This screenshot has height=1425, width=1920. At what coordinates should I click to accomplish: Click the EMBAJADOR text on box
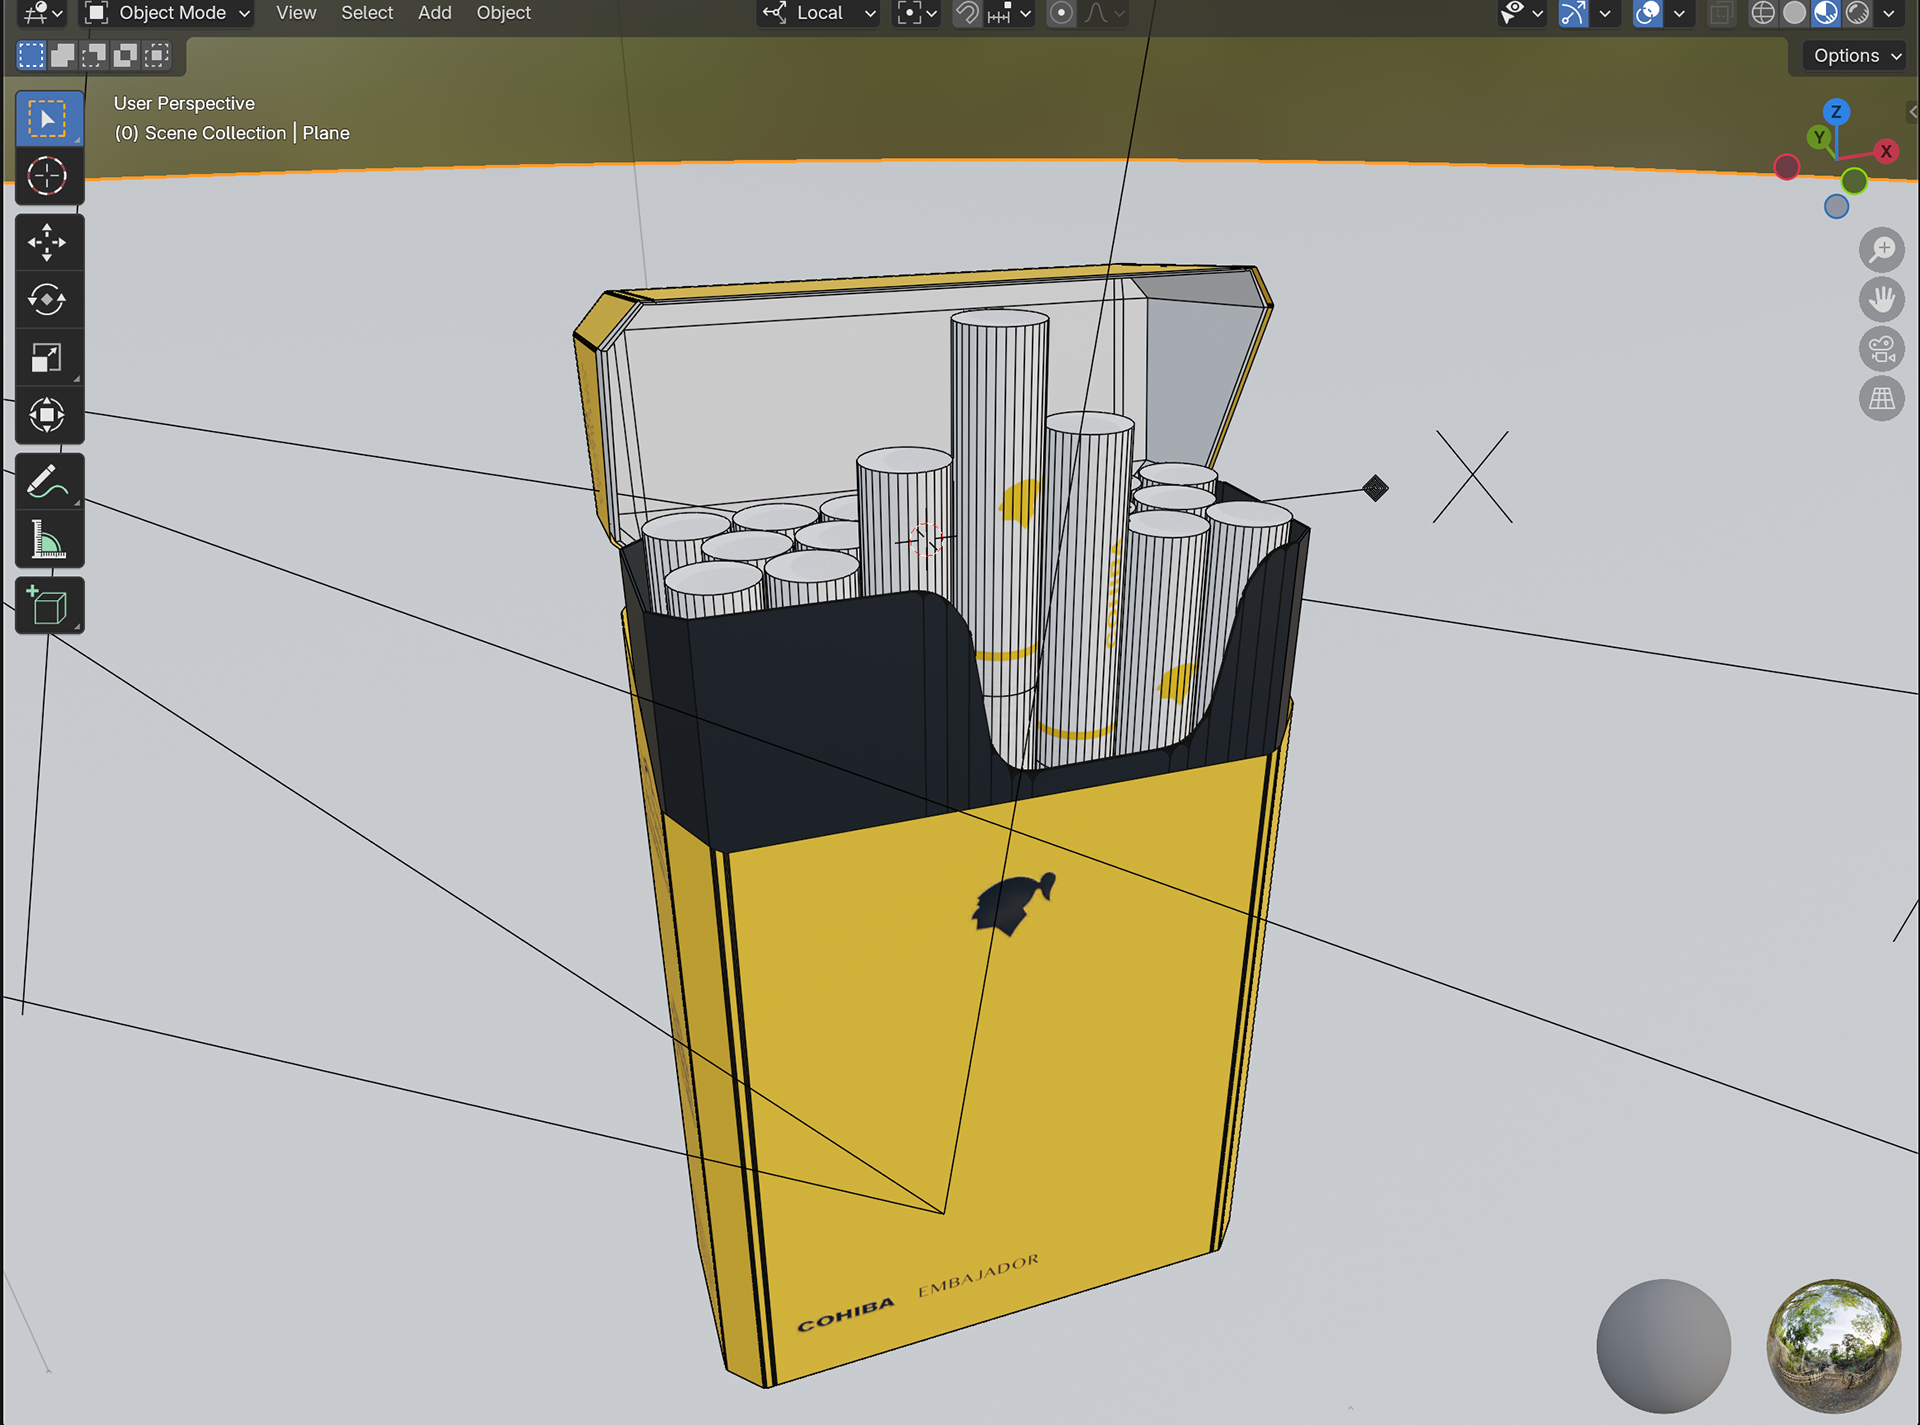[x=978, y=1275]
